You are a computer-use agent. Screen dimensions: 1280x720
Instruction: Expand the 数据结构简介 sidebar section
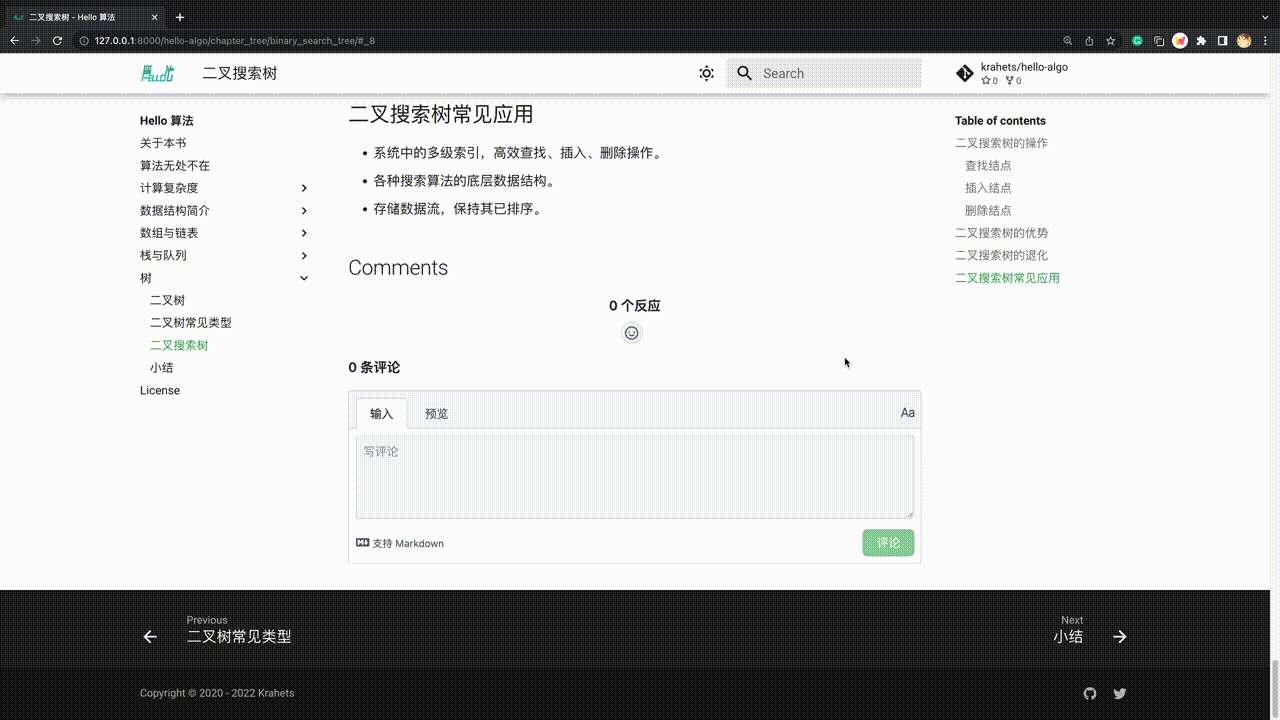304,211
